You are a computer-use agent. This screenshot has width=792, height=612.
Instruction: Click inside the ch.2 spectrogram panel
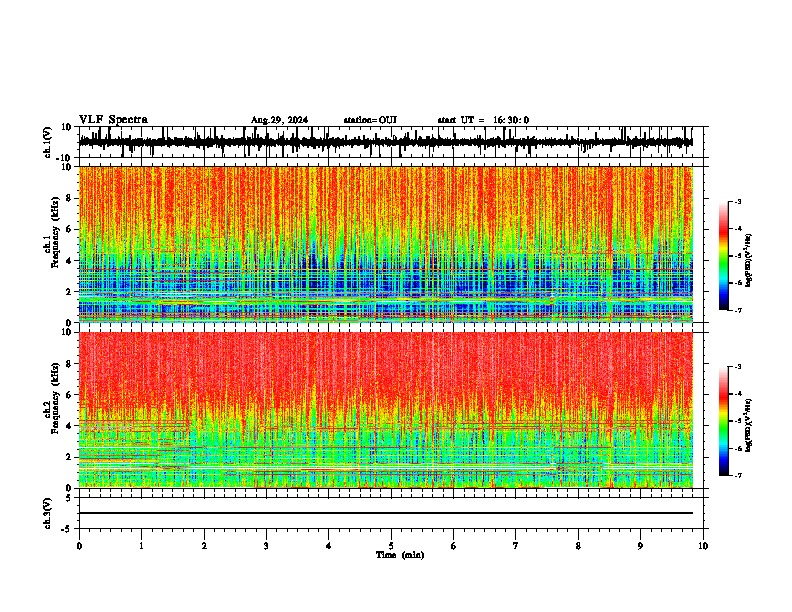[x=386, y=410]
